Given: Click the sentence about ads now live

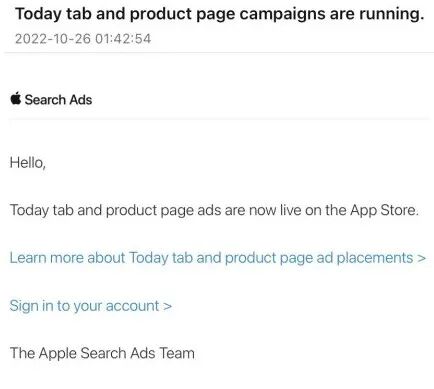Looking at the screenshot, I should [x=214, y=211].
